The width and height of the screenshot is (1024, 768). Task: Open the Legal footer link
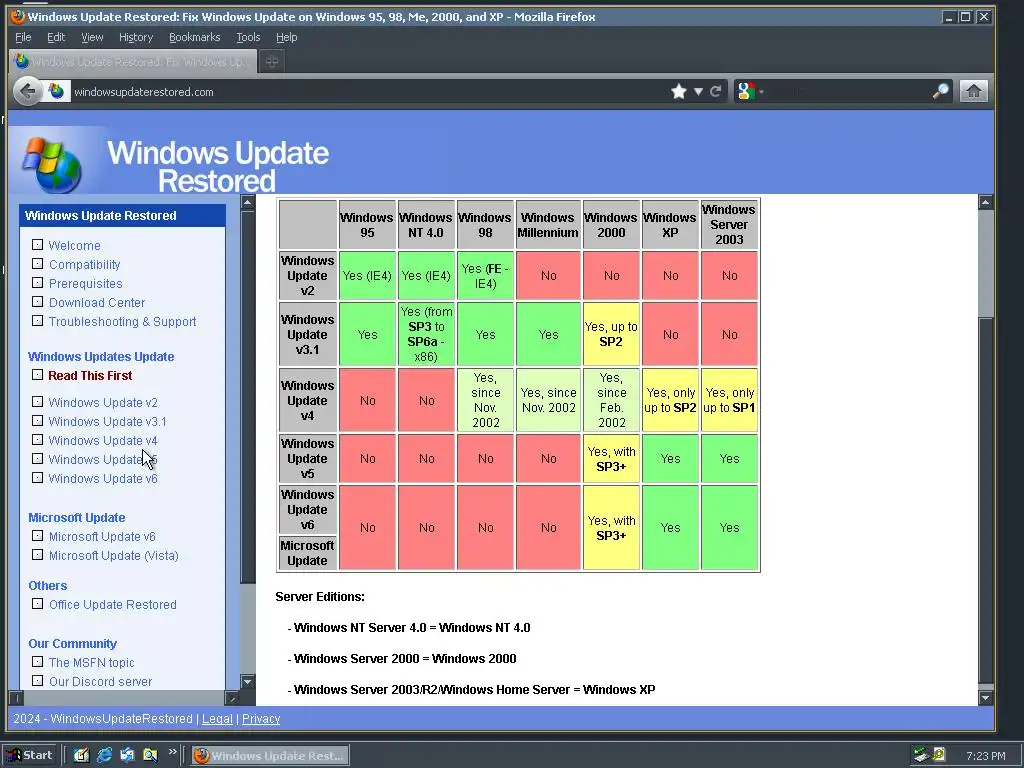tap(217, 718)
